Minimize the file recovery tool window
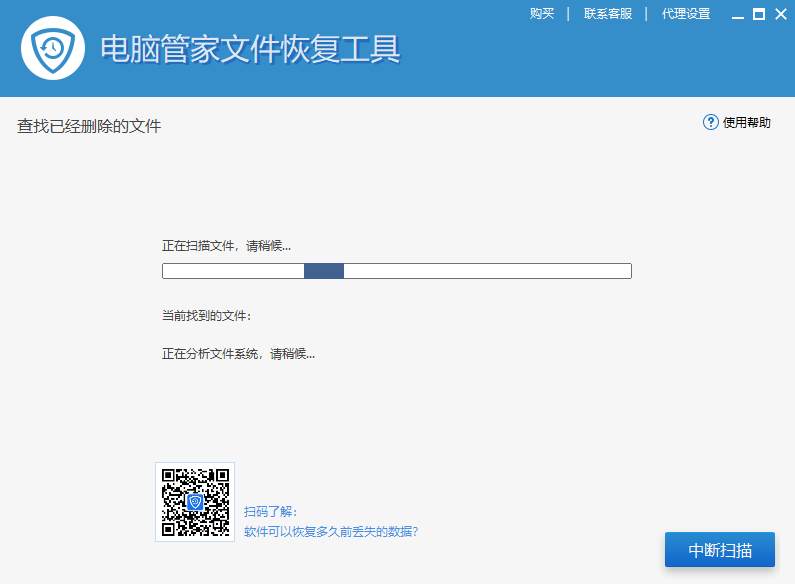The height and width of the screenshot is (584, 795). (x=737, y=14)
